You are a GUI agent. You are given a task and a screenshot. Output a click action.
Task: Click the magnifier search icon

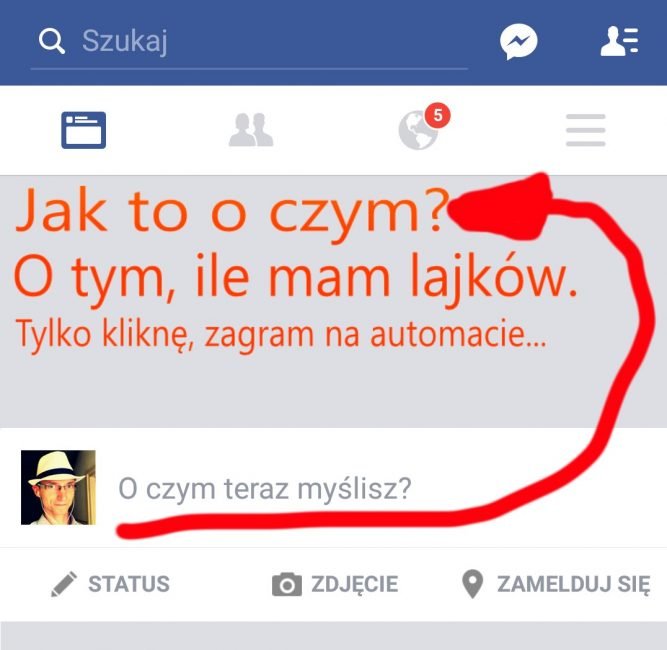point(51,41)
